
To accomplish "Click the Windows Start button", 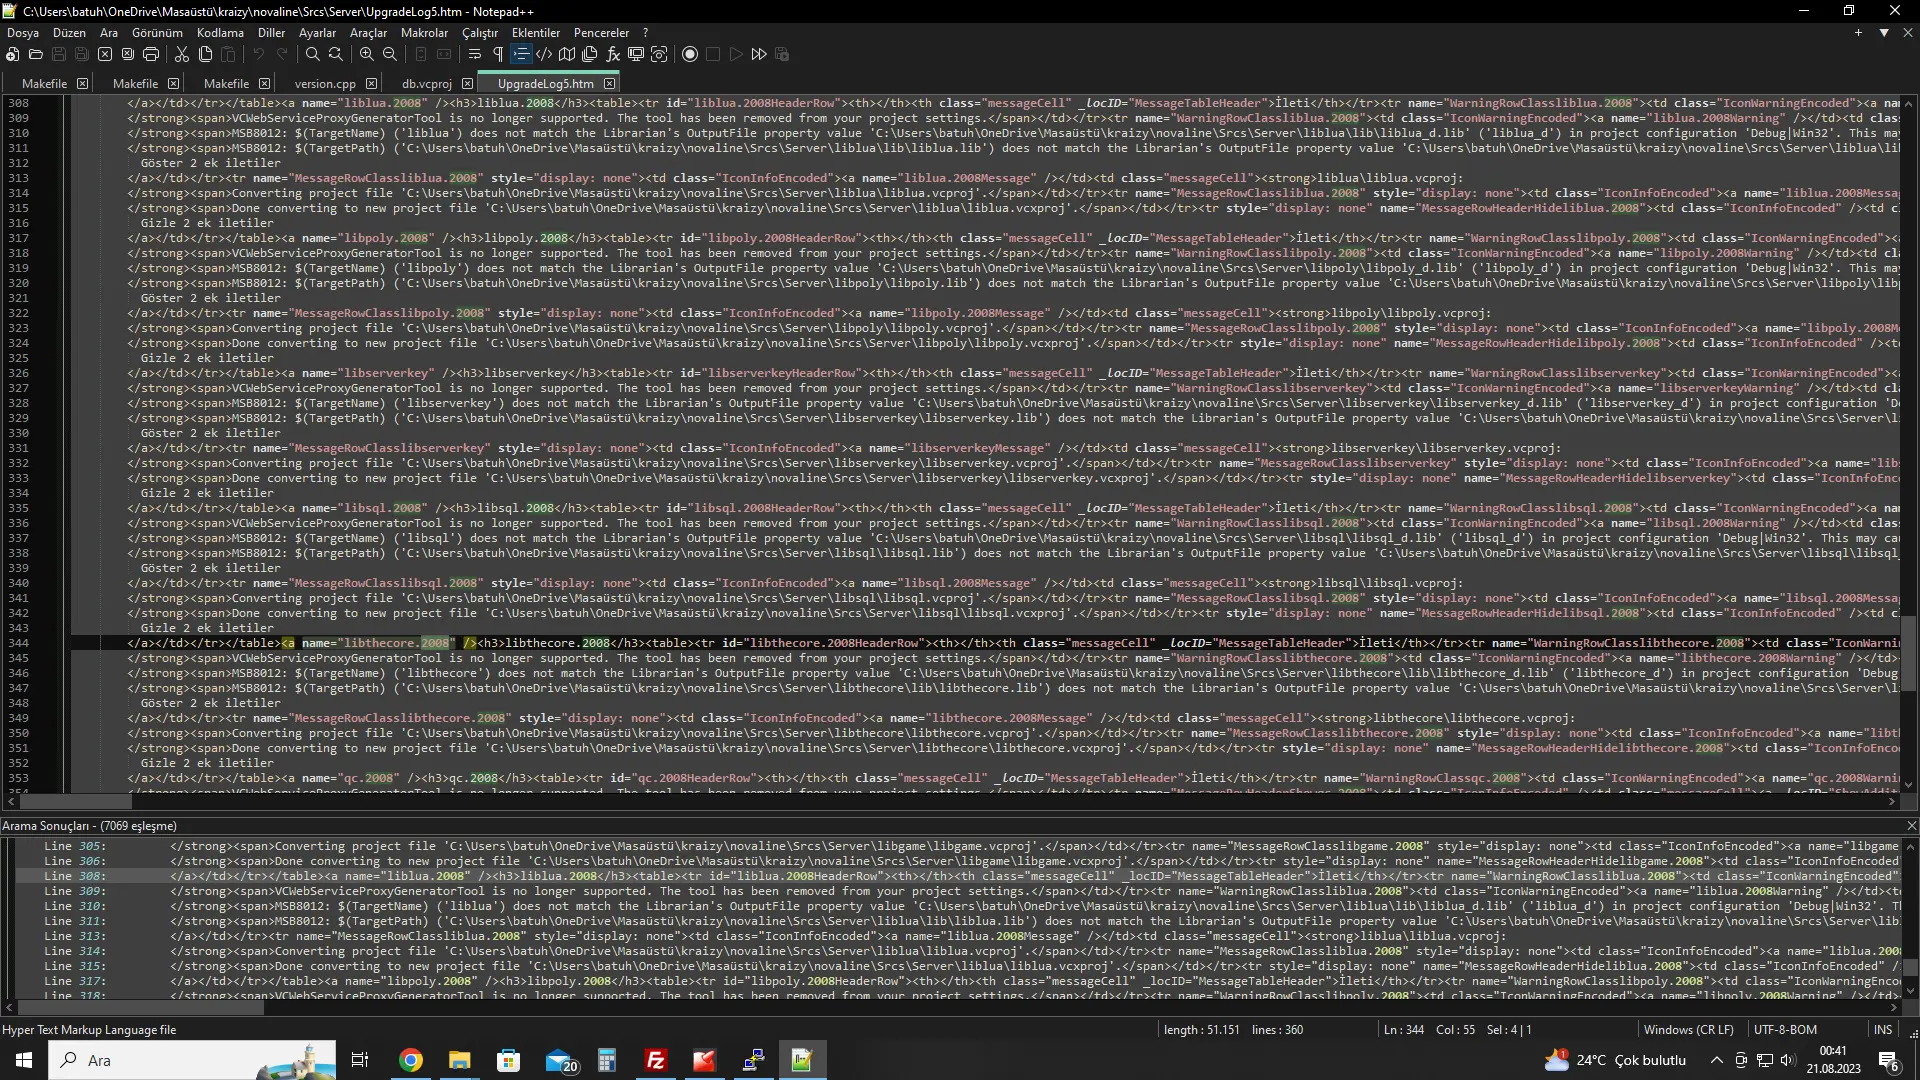I will coord(24,1060).
